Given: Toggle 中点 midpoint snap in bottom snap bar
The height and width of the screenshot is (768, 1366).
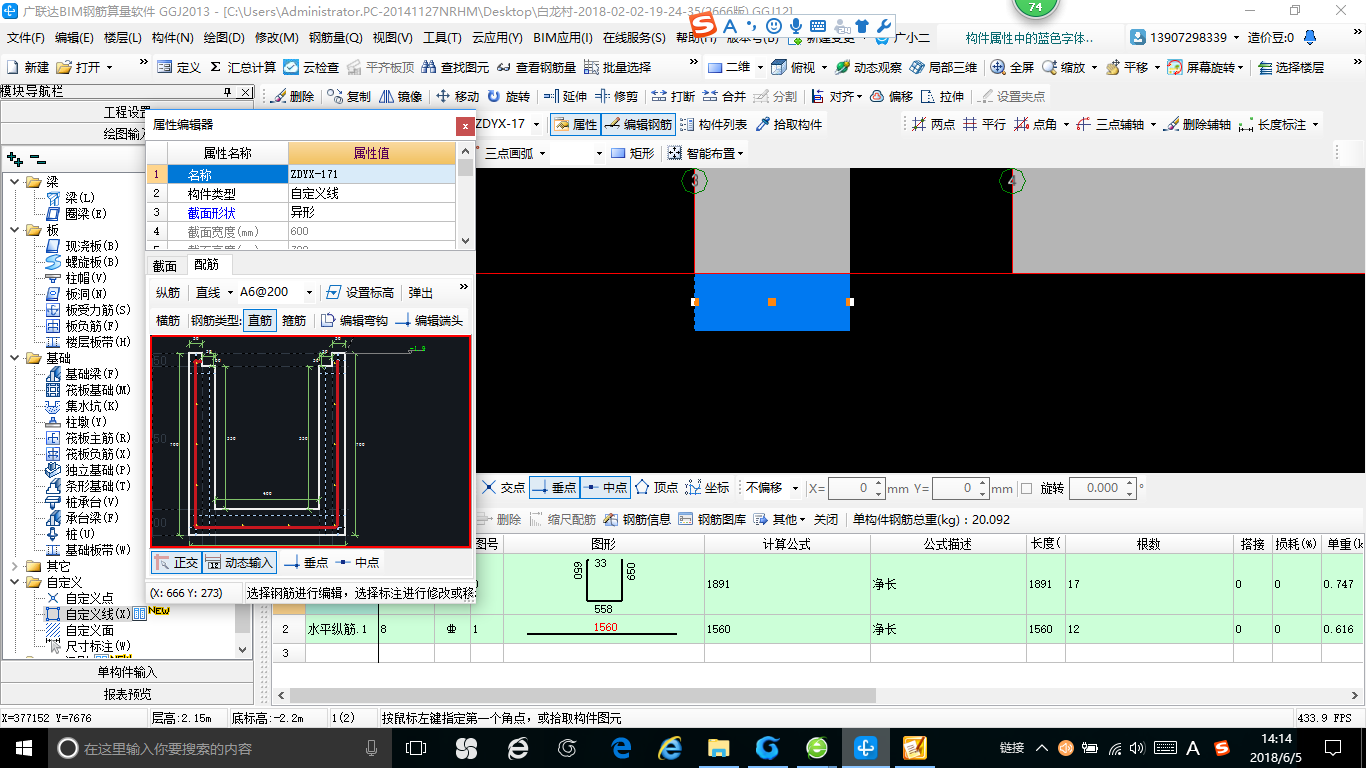Looking at the screenshot, I should (605, 487).
